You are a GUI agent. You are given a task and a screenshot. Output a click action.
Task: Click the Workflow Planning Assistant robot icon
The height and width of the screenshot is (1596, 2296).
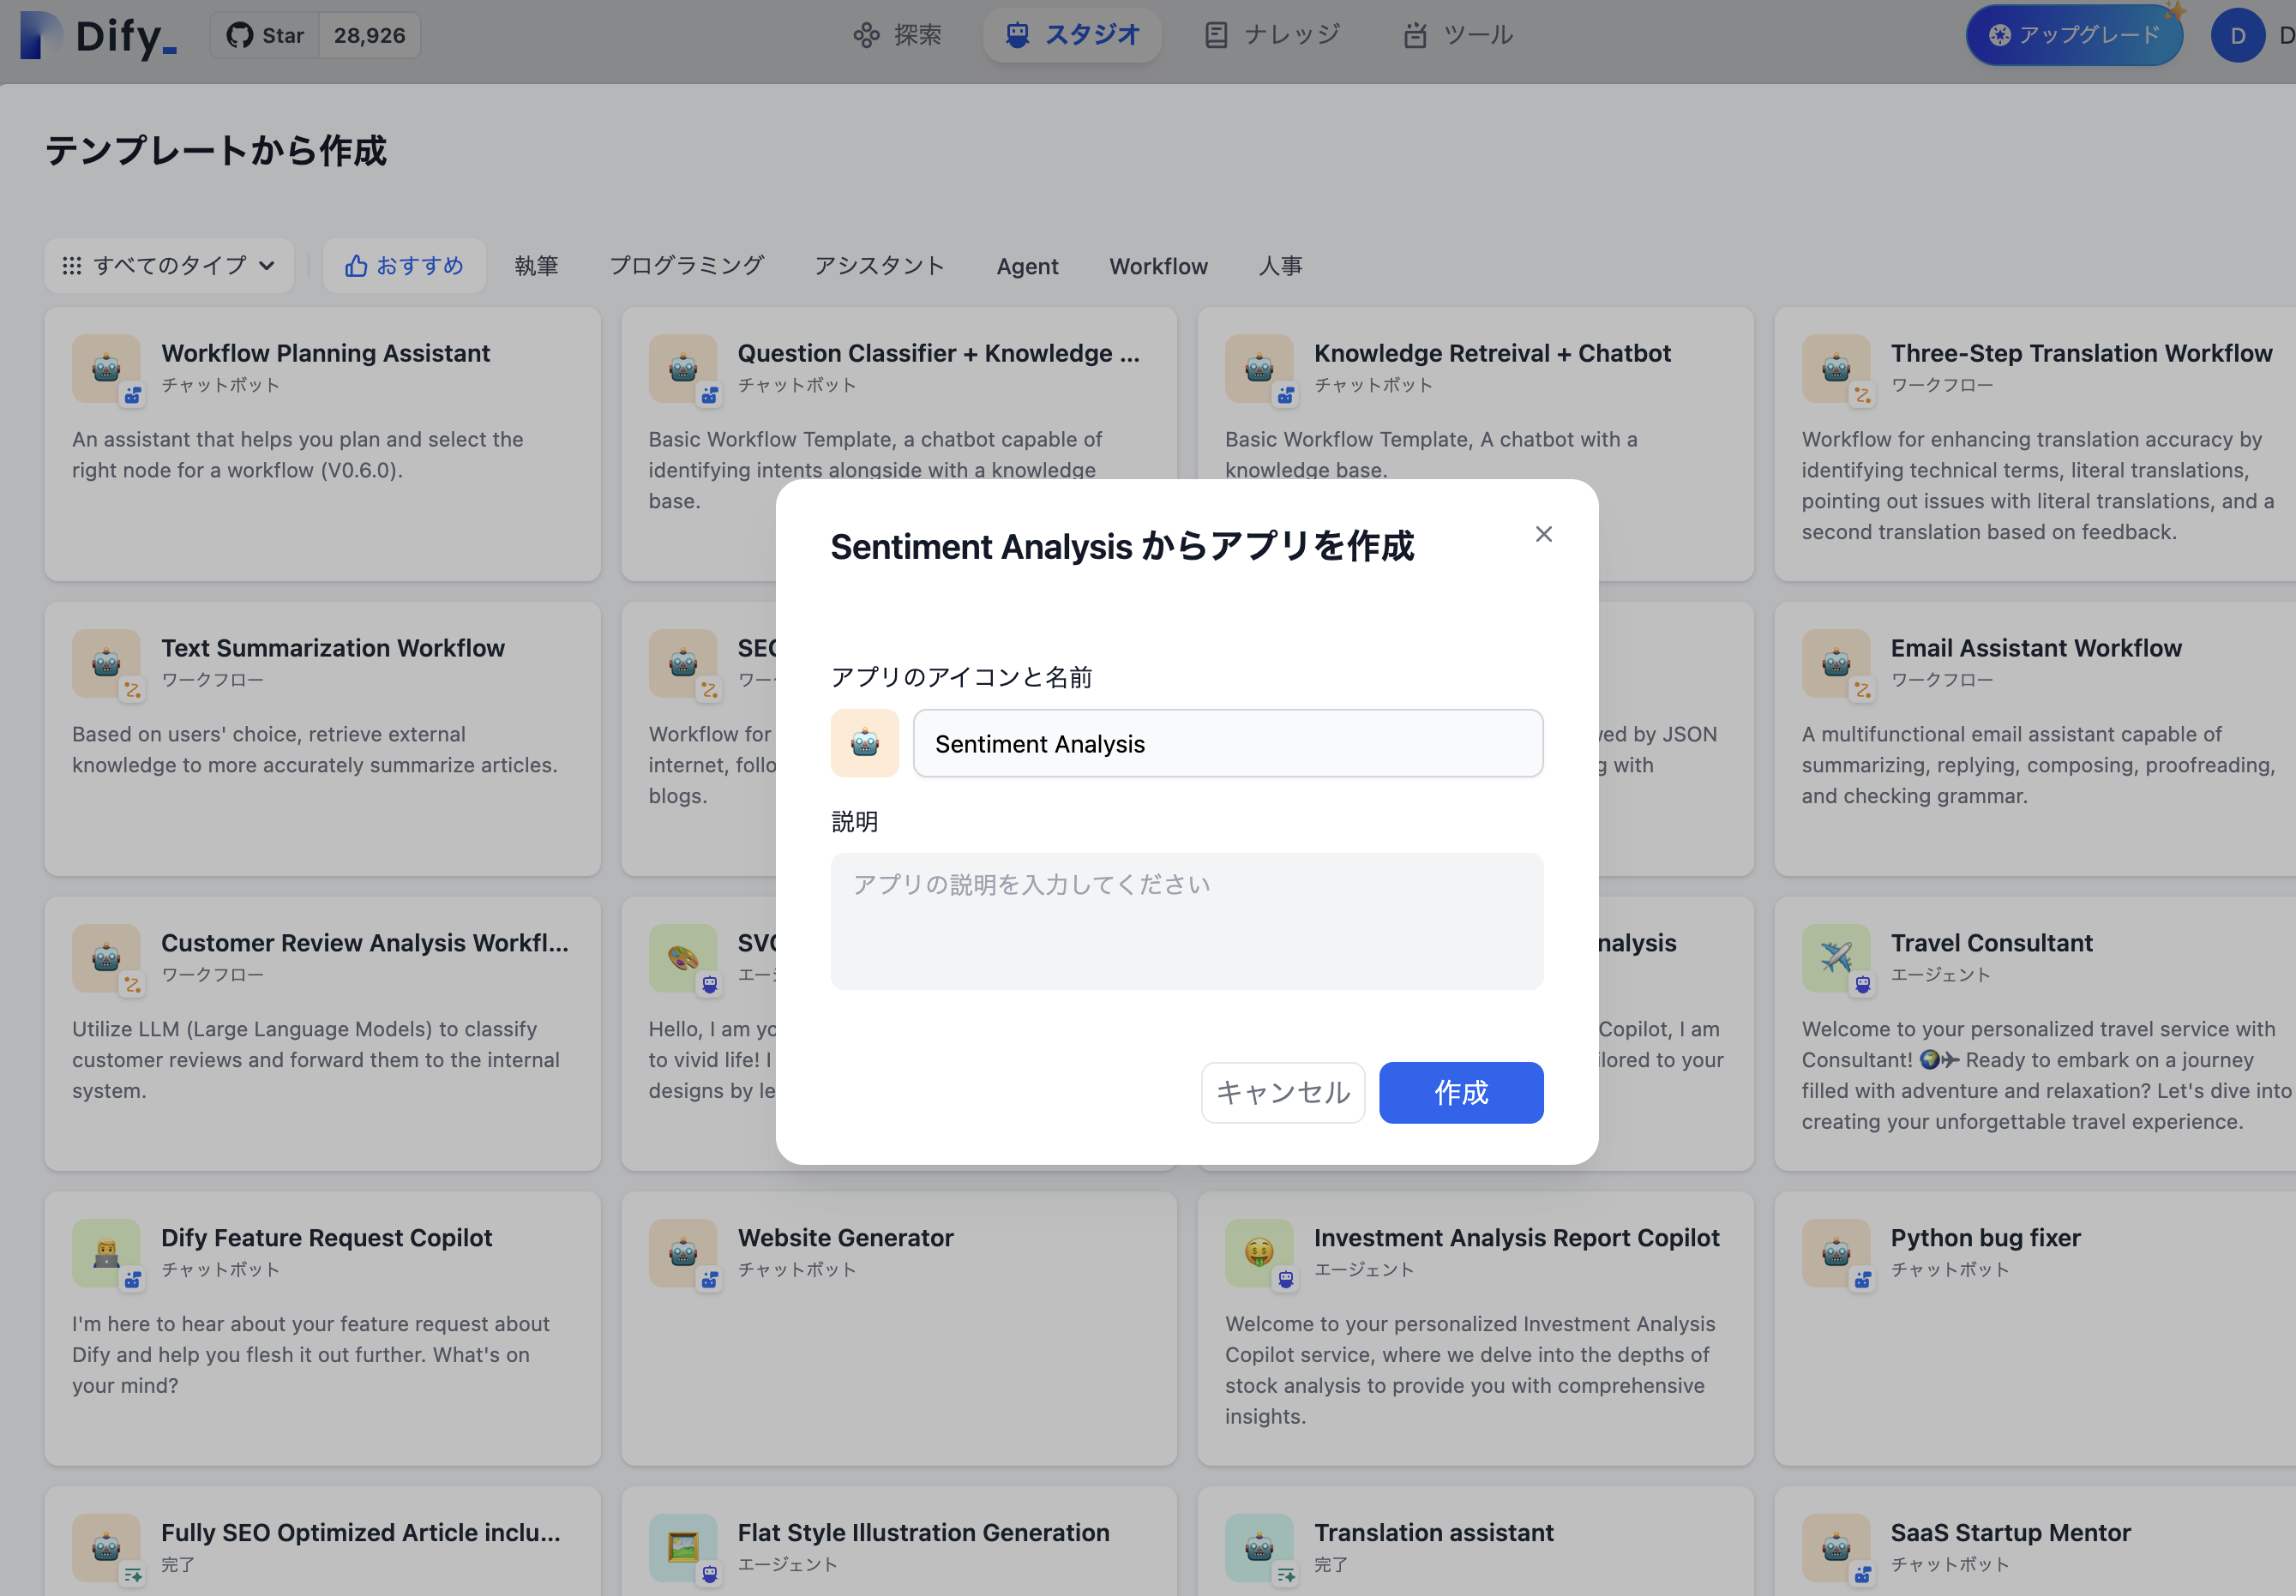tap(106, 368)
